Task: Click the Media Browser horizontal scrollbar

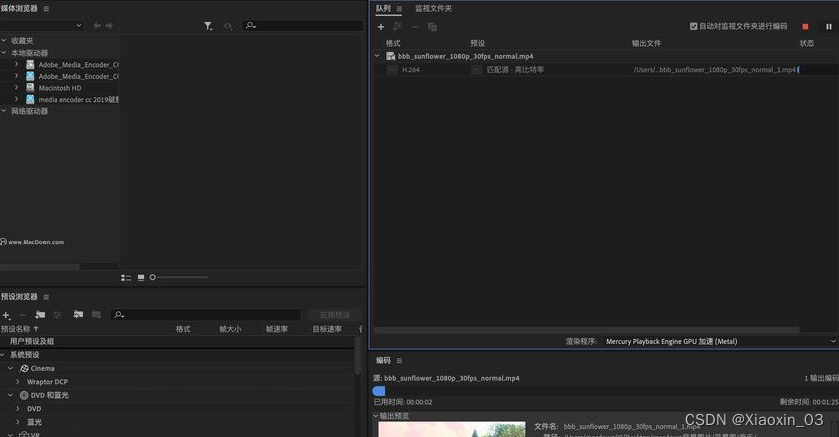Action: pos(40,266)
